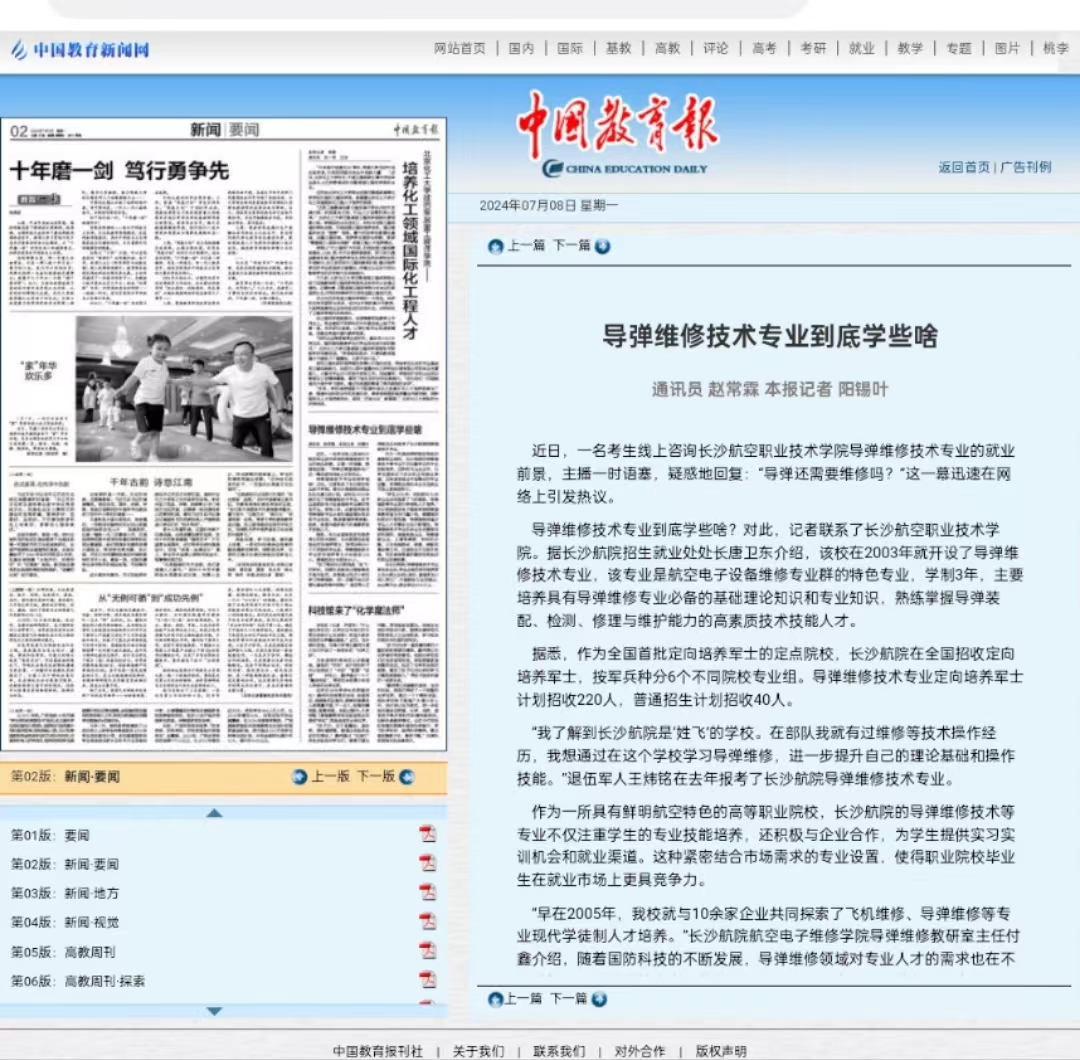Open 第04版：新闻·视觉
Screen dimensions: 1080x1060
click(x=65, y=922)
